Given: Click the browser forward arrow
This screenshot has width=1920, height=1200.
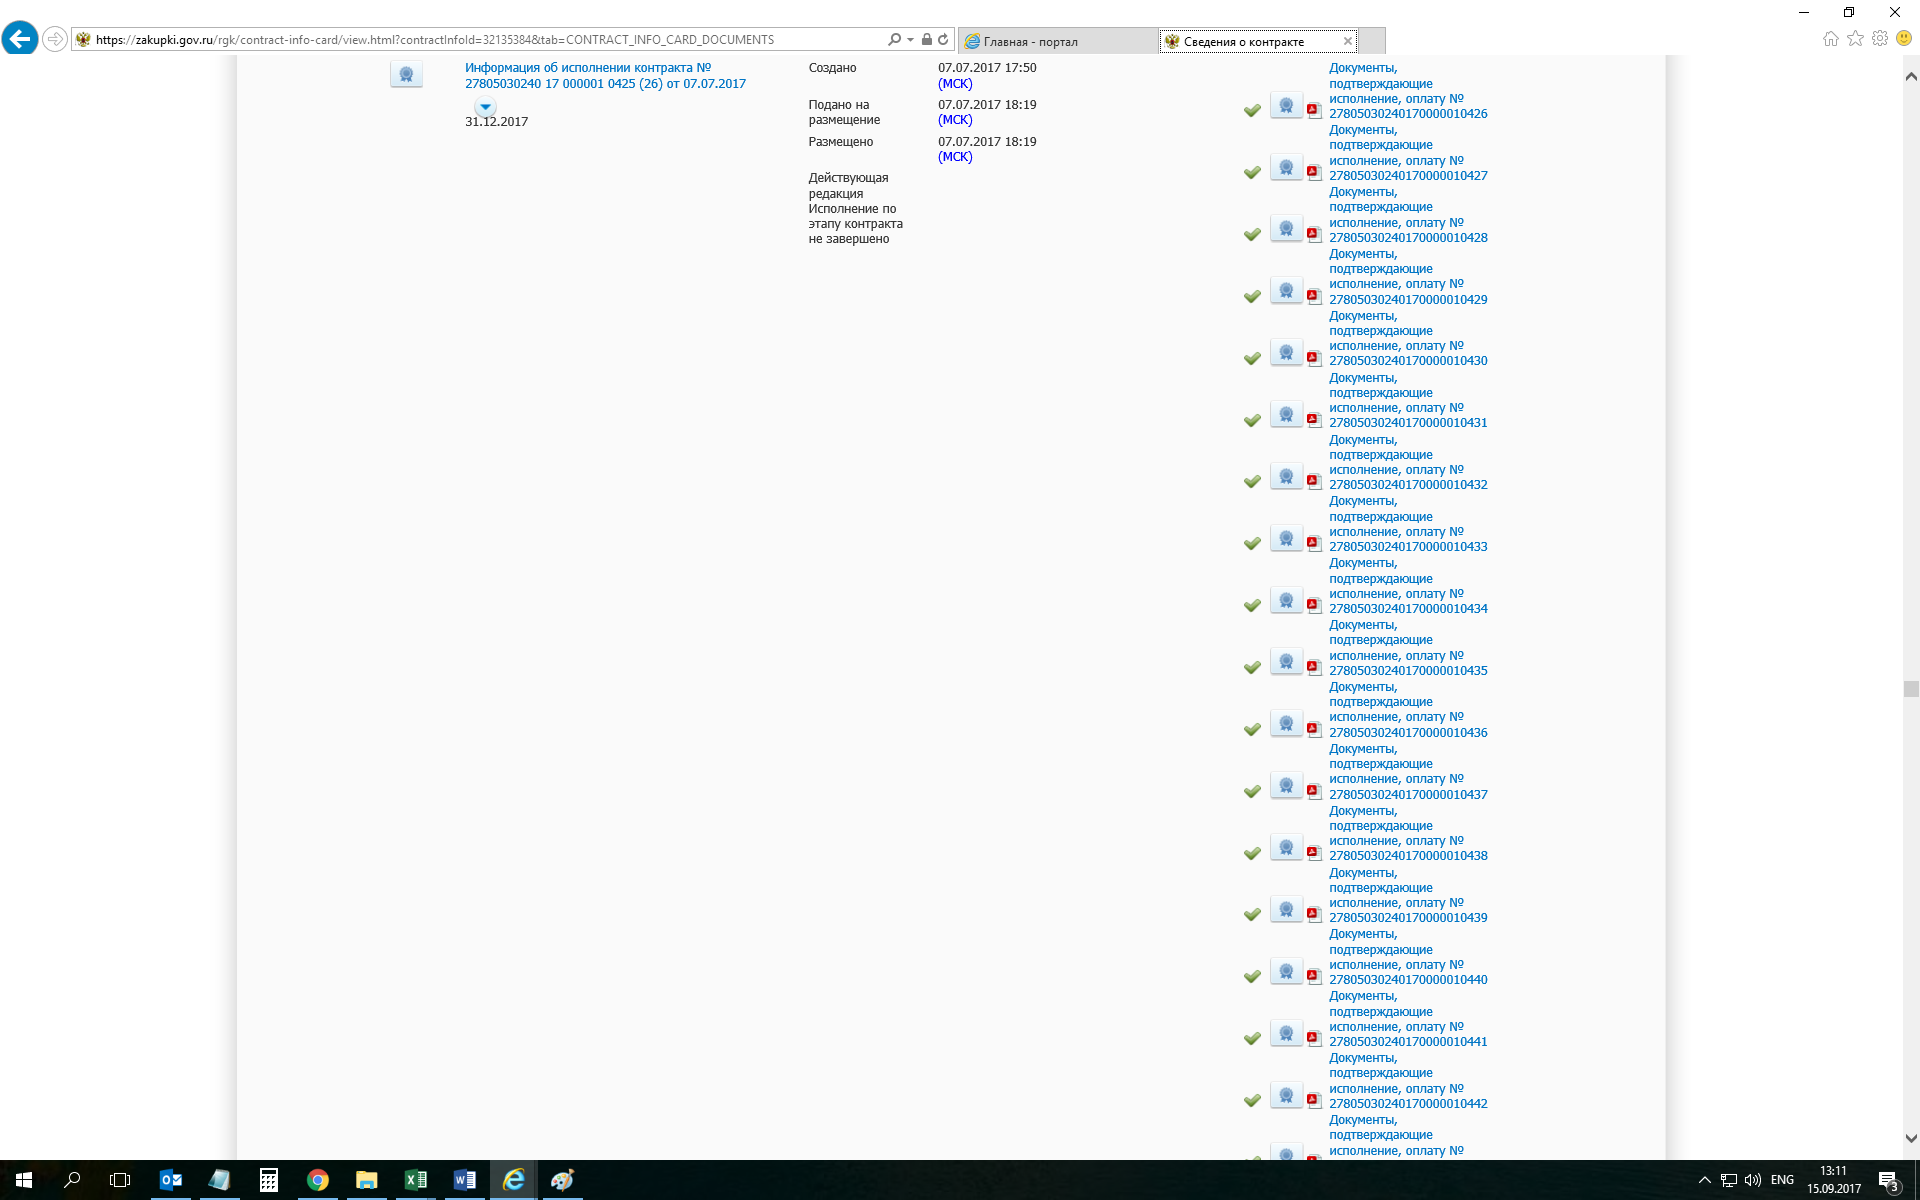Looking at the screenshot, I should tap(55, 39).
